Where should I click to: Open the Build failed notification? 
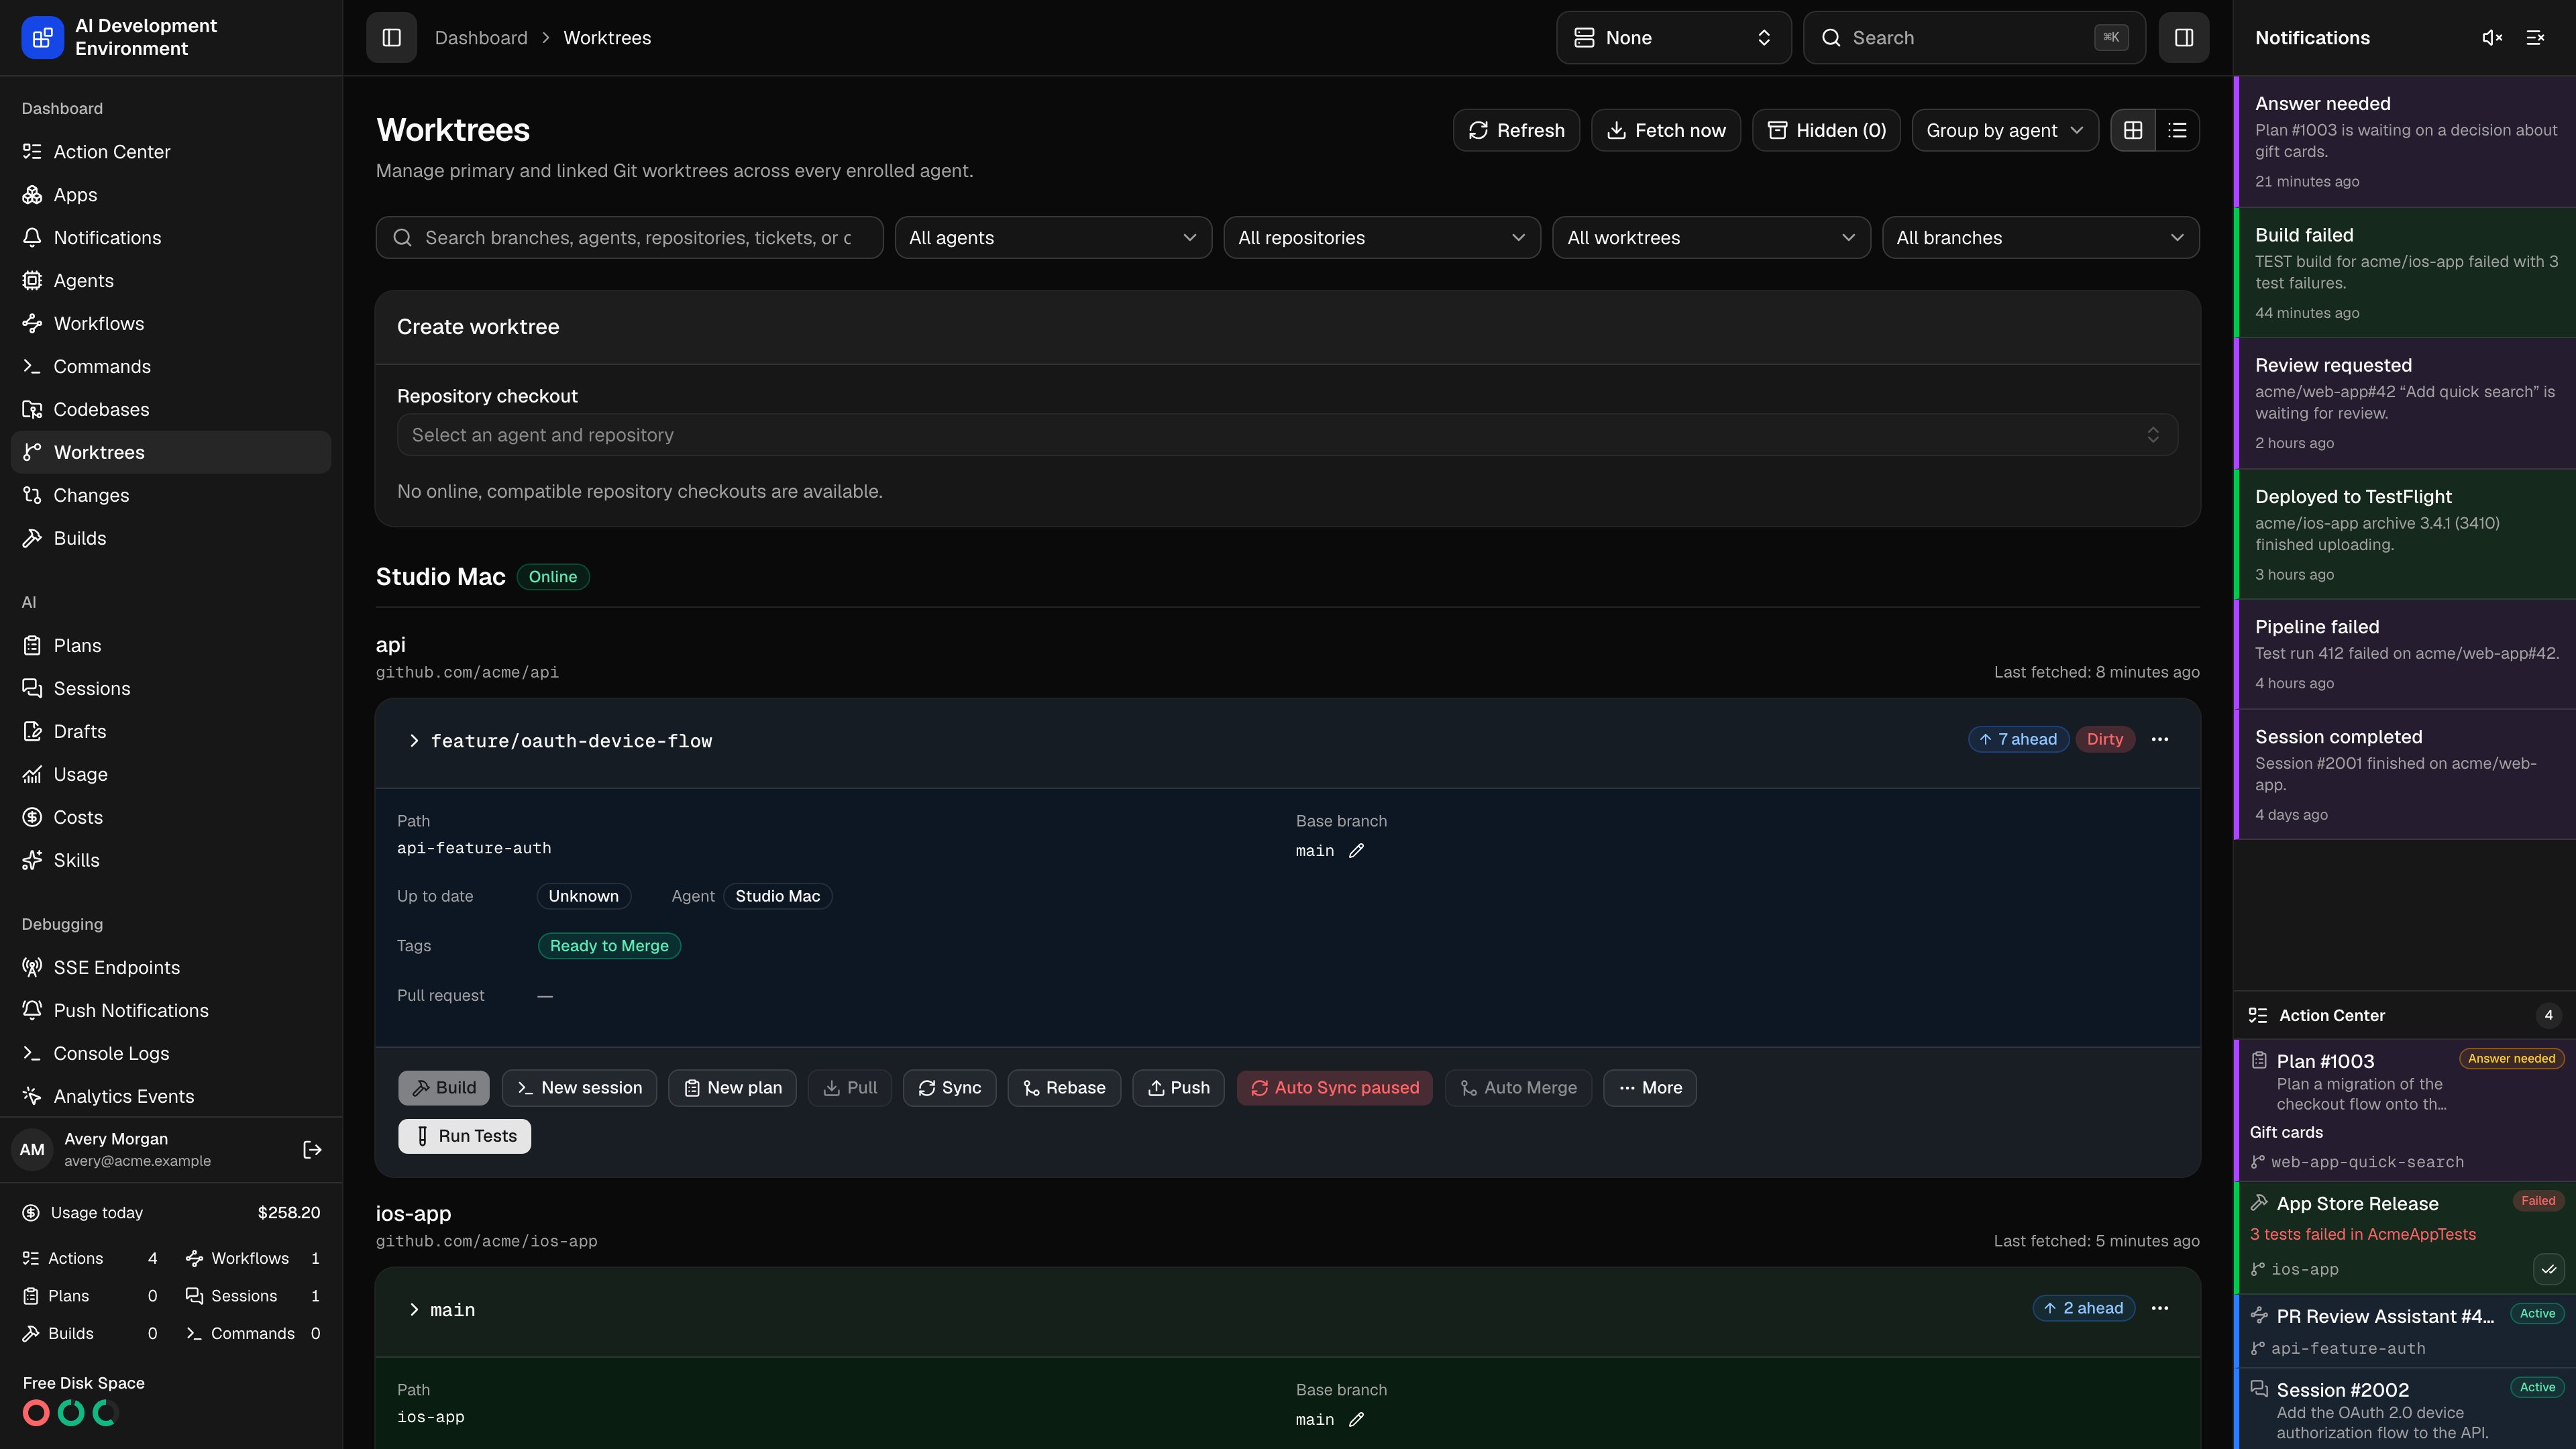point(2405,273)
